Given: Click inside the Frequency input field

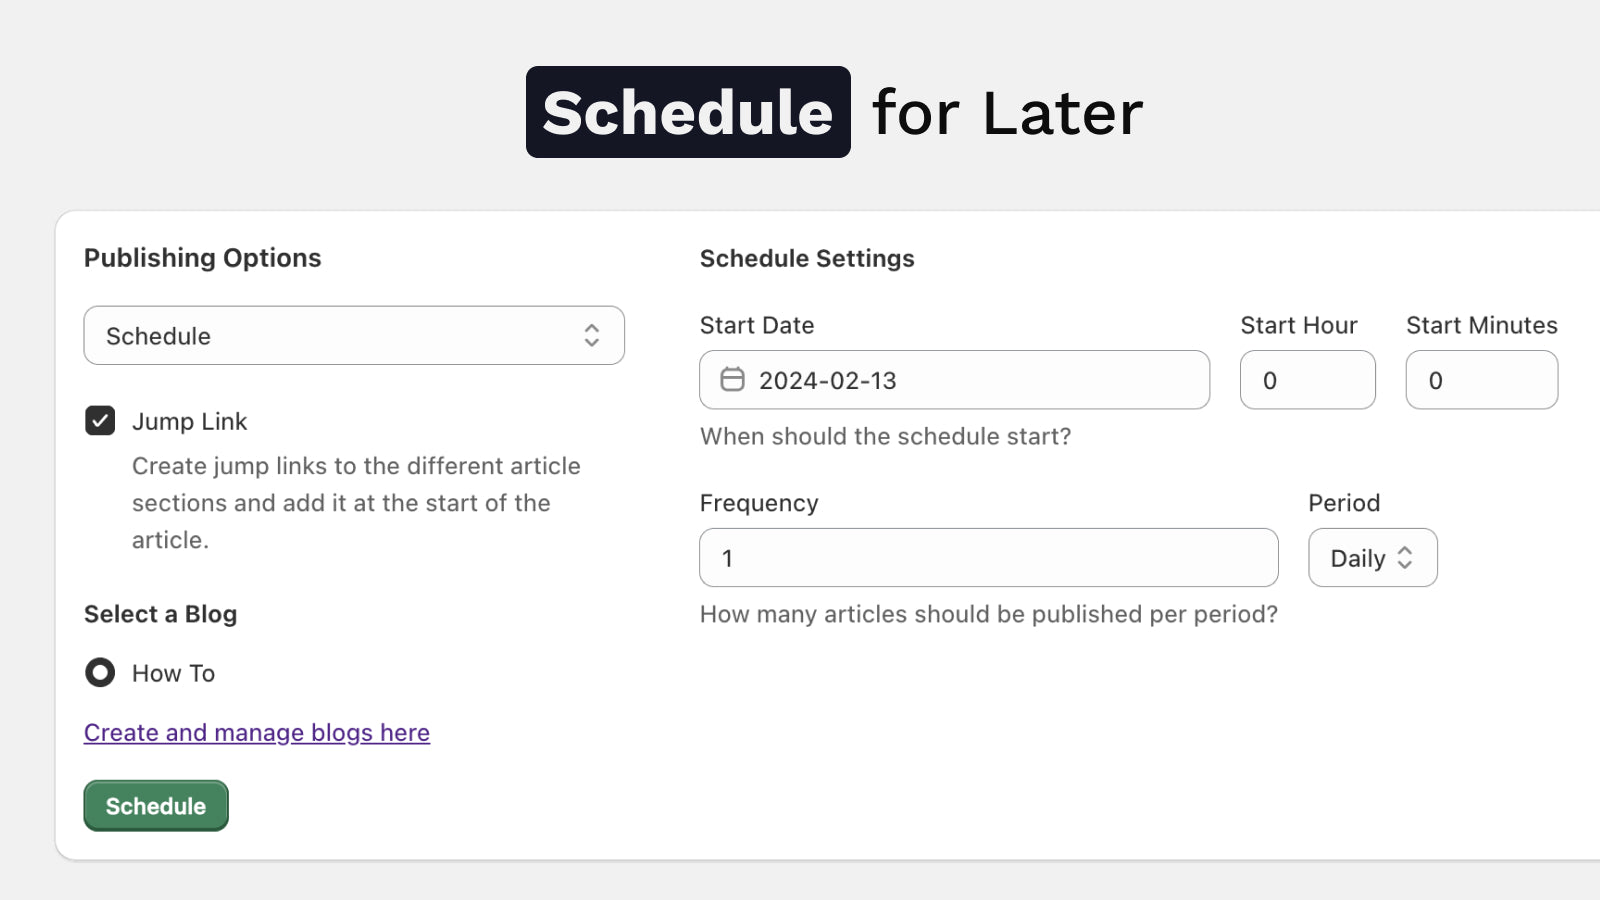Looking at the screenshot, I should 988,557.
